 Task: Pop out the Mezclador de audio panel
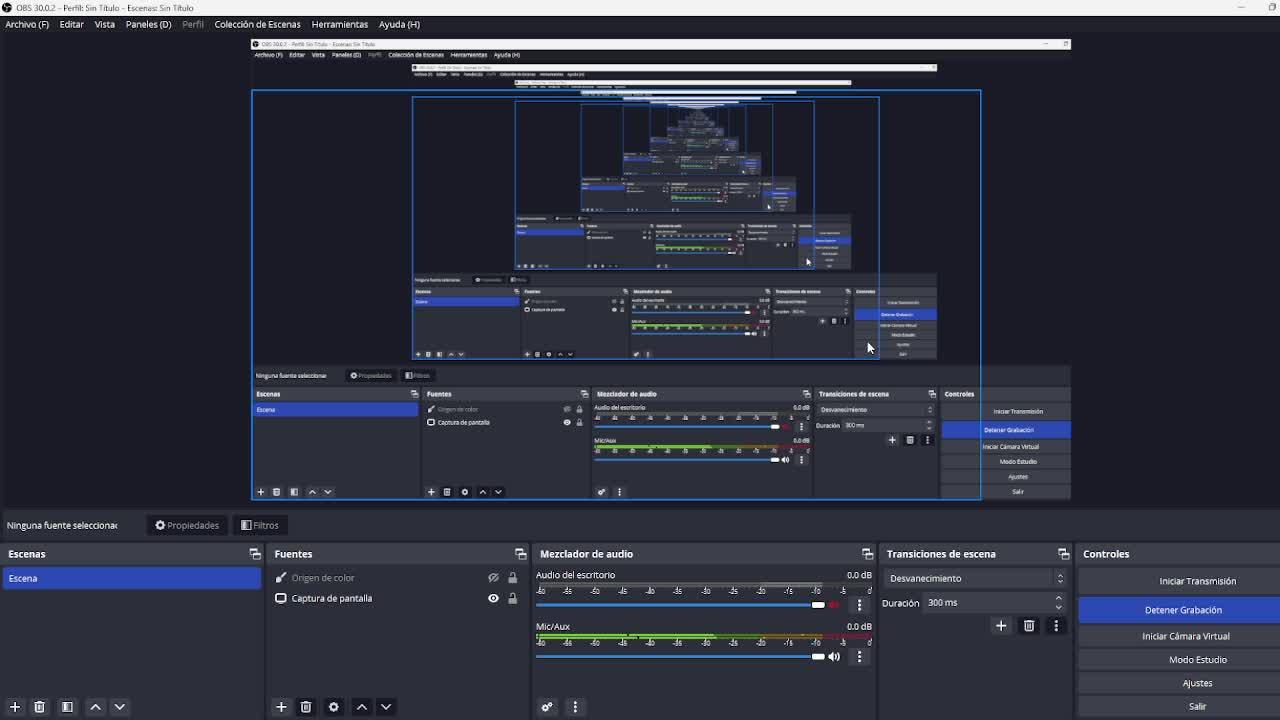[867, 554]
